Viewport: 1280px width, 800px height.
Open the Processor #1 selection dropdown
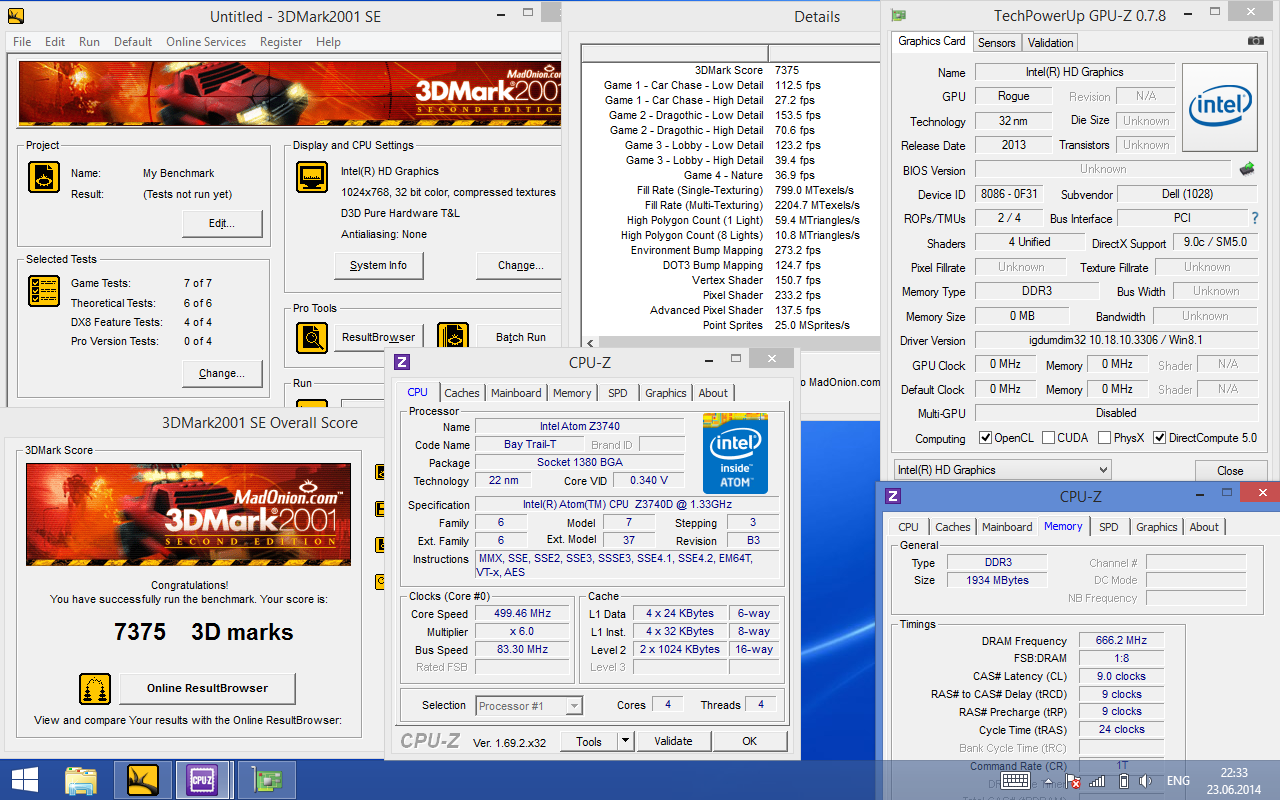point(529,706)
